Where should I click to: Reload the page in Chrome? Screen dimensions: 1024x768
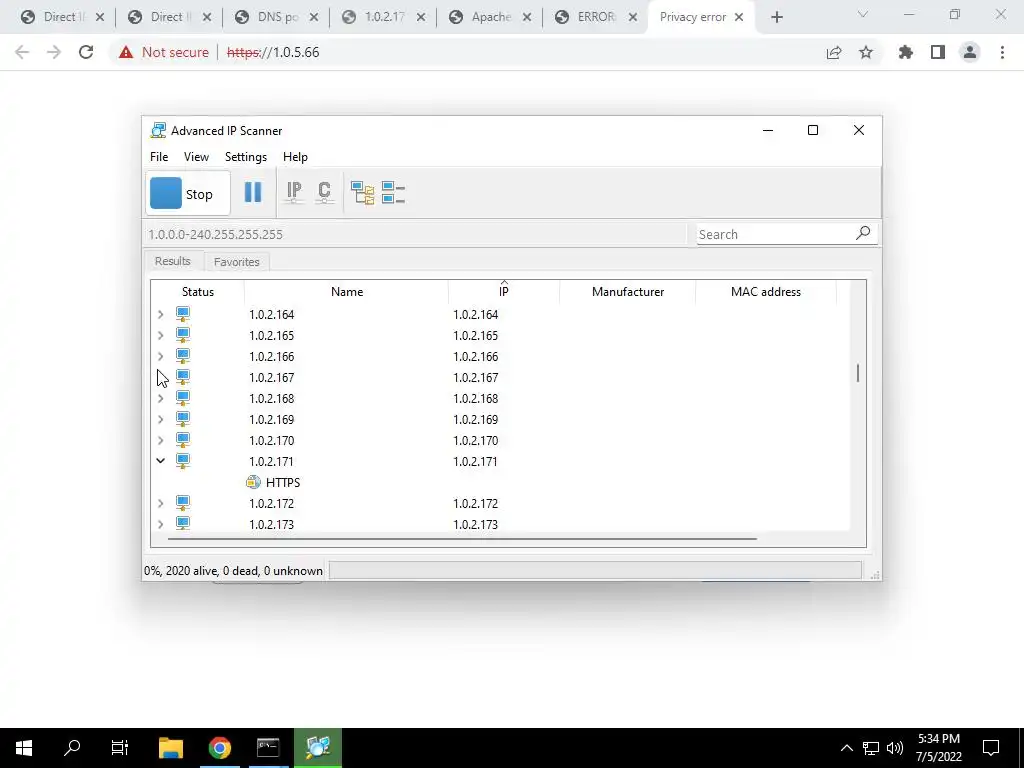pos(86,52)
